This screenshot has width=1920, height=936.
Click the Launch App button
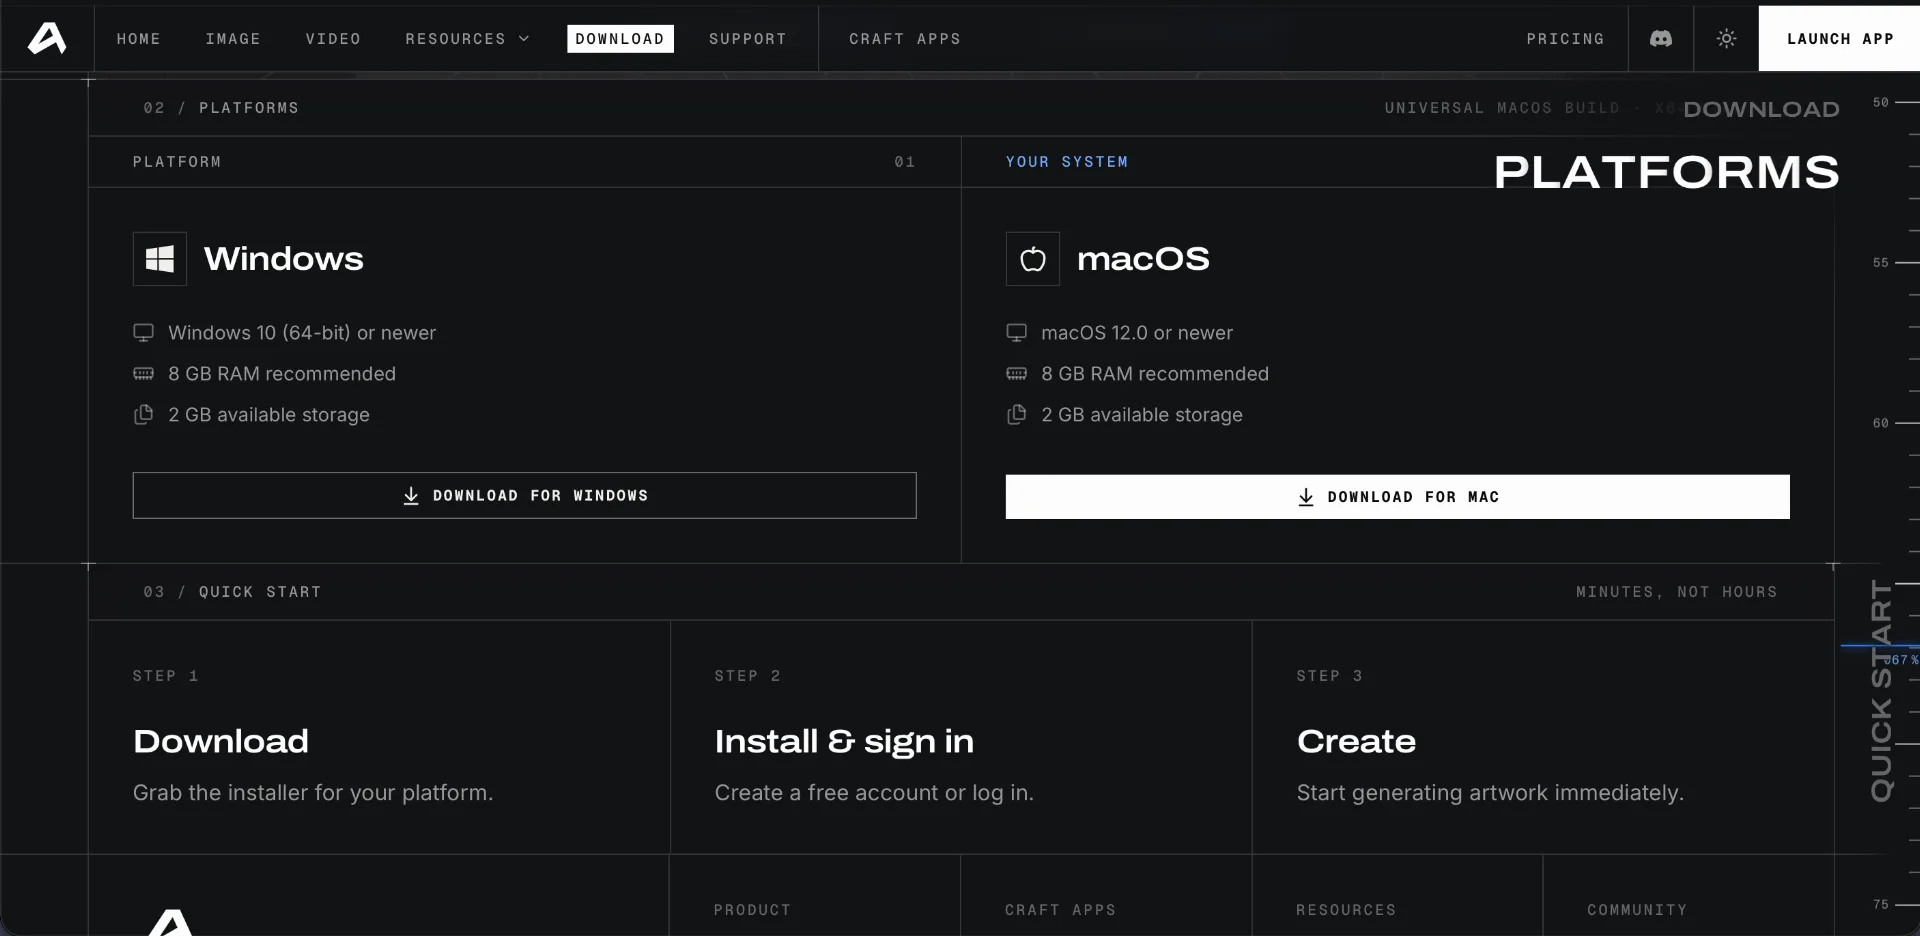click(x=1839, y=39)
